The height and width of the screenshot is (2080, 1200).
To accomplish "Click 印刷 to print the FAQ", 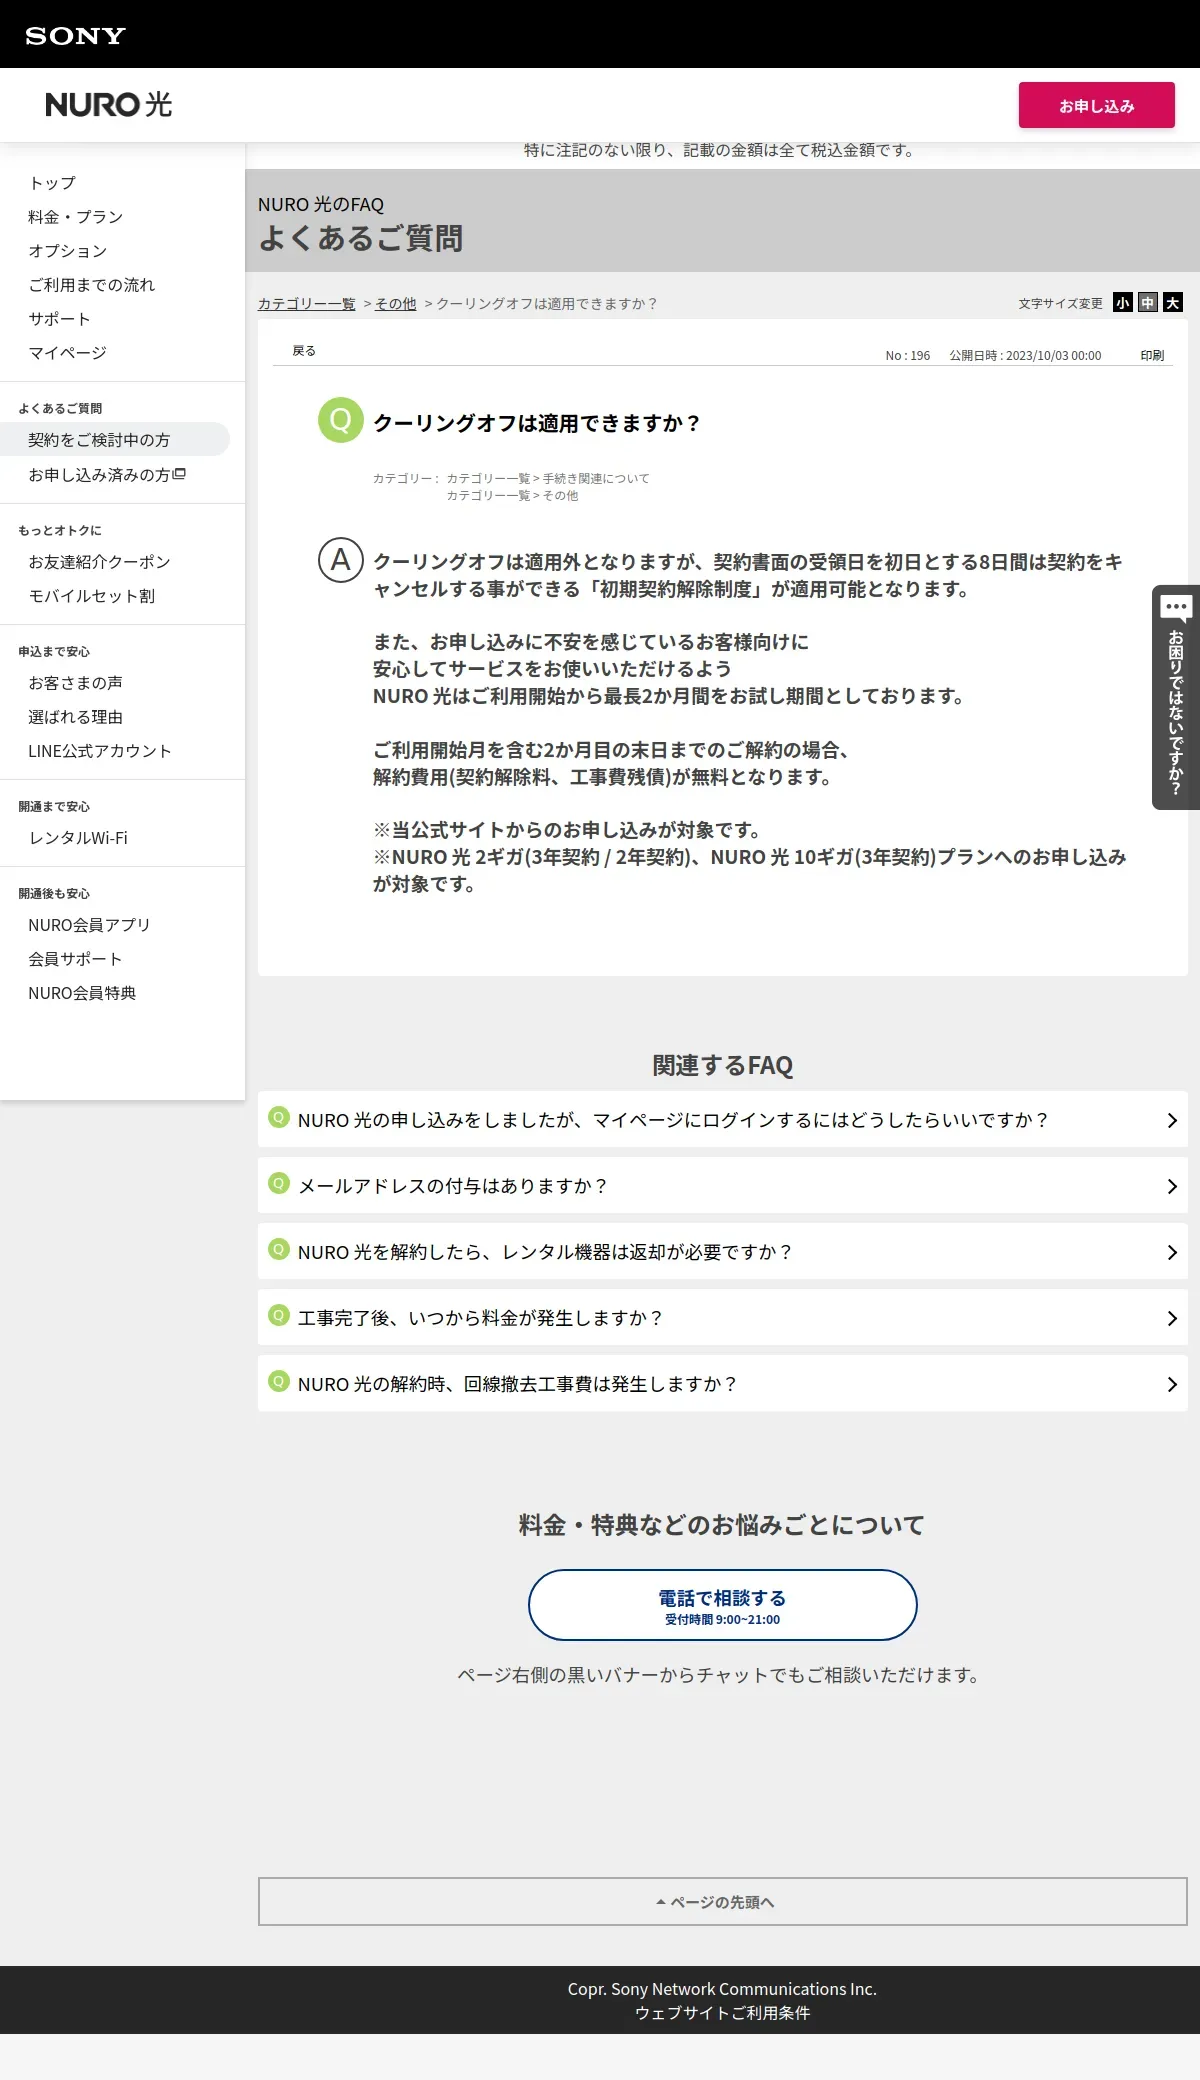I will pyautogui.click(x=1152, y=355).
